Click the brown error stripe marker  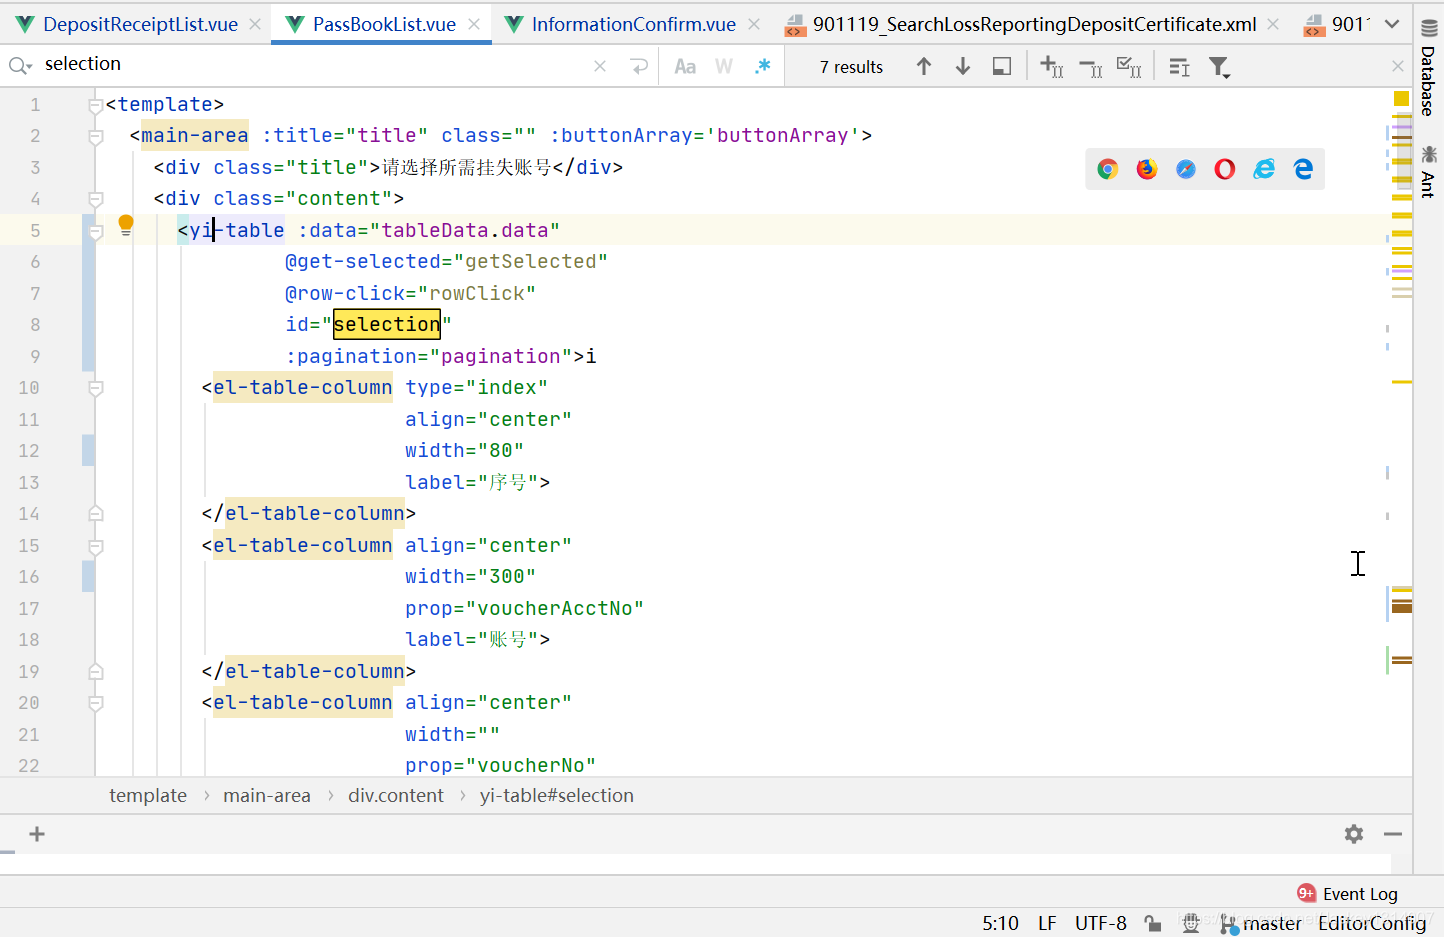click(1402, 607)
